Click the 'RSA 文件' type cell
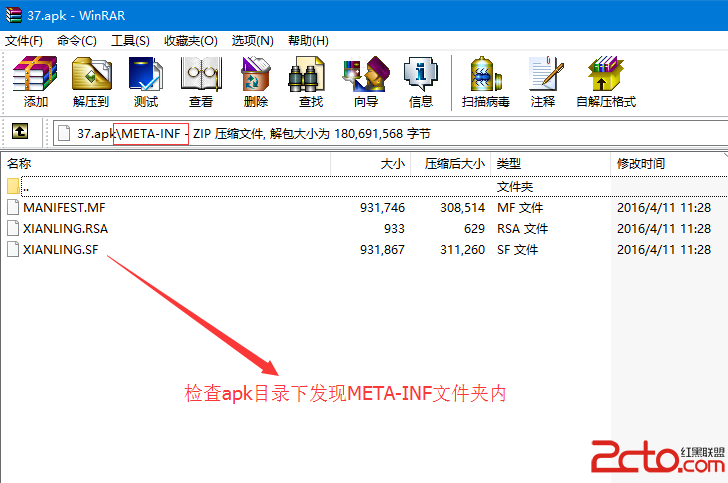The width and height of the screenshot is (728, 483). 522,228
